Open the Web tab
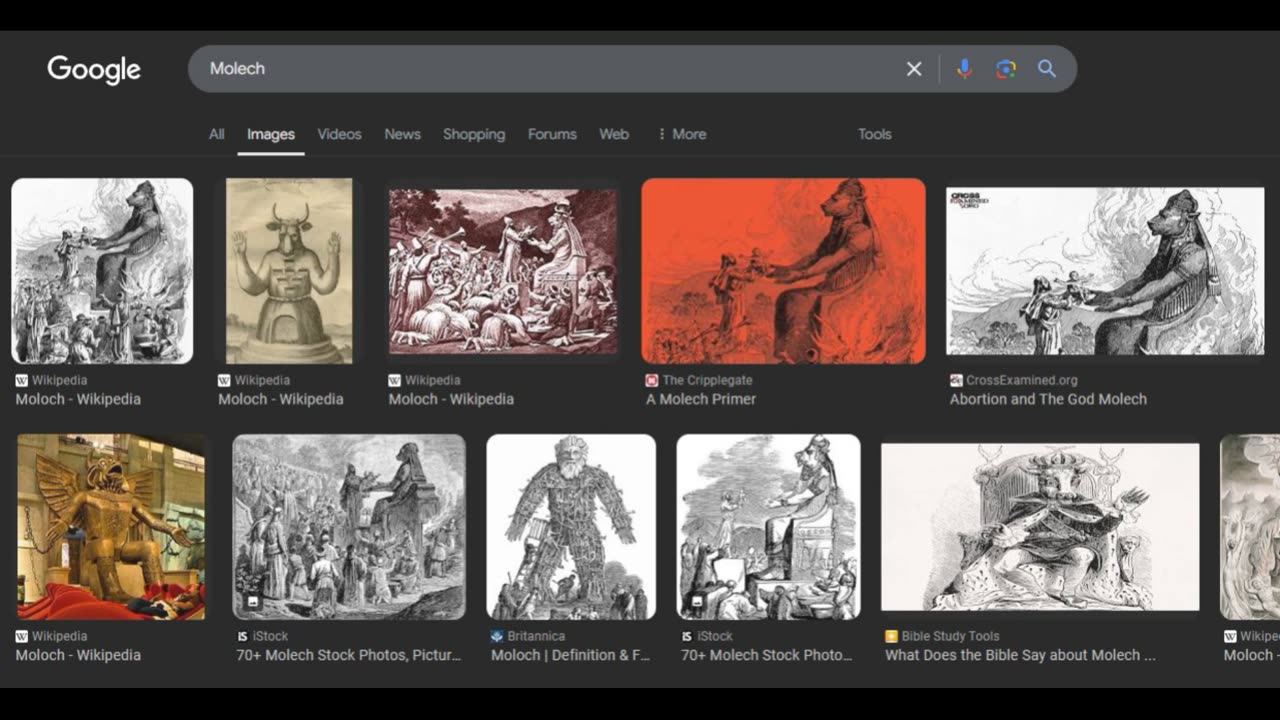1280x720 pixels. click(x=614, y=134)
